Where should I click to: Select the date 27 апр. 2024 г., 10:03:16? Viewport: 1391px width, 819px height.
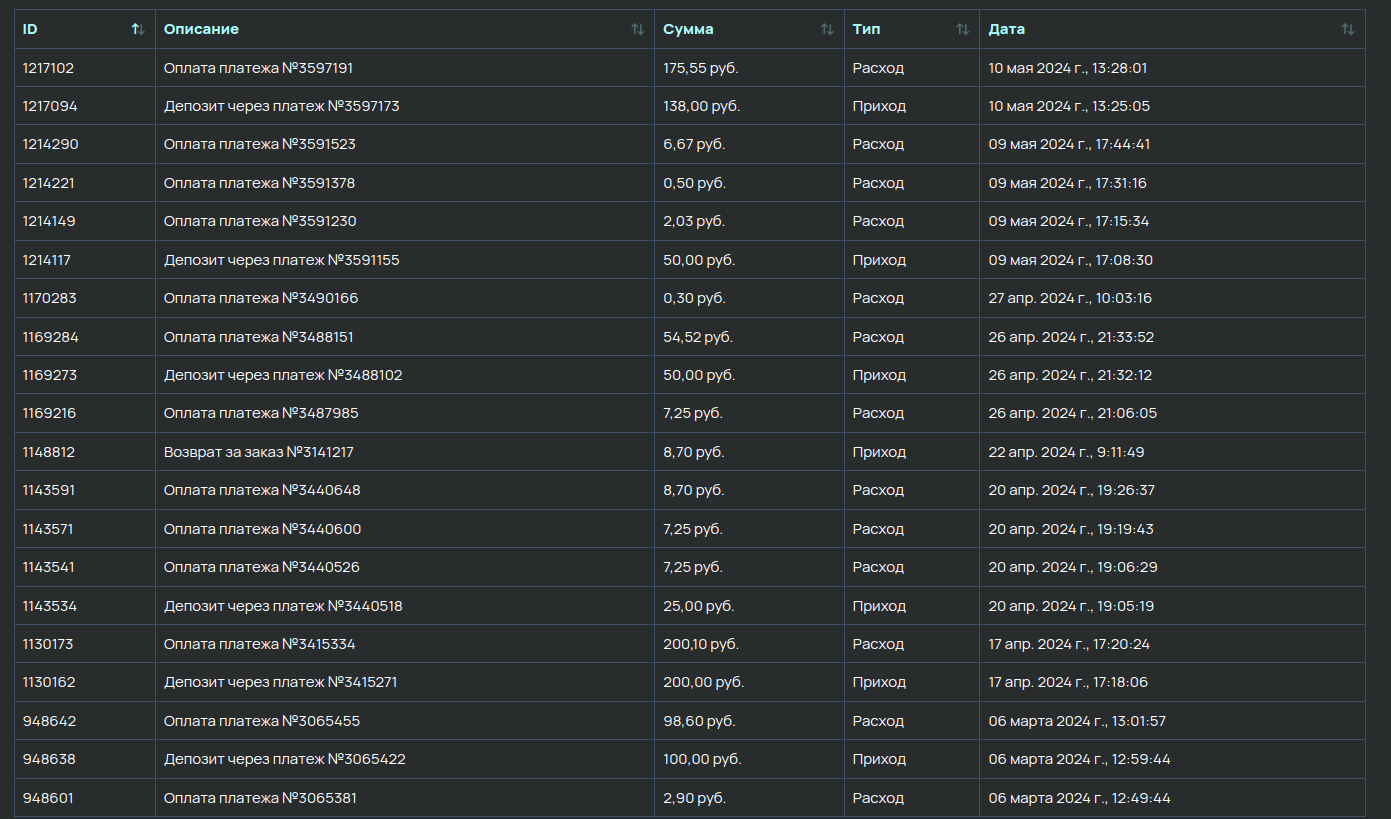(x=1069, y=298)
